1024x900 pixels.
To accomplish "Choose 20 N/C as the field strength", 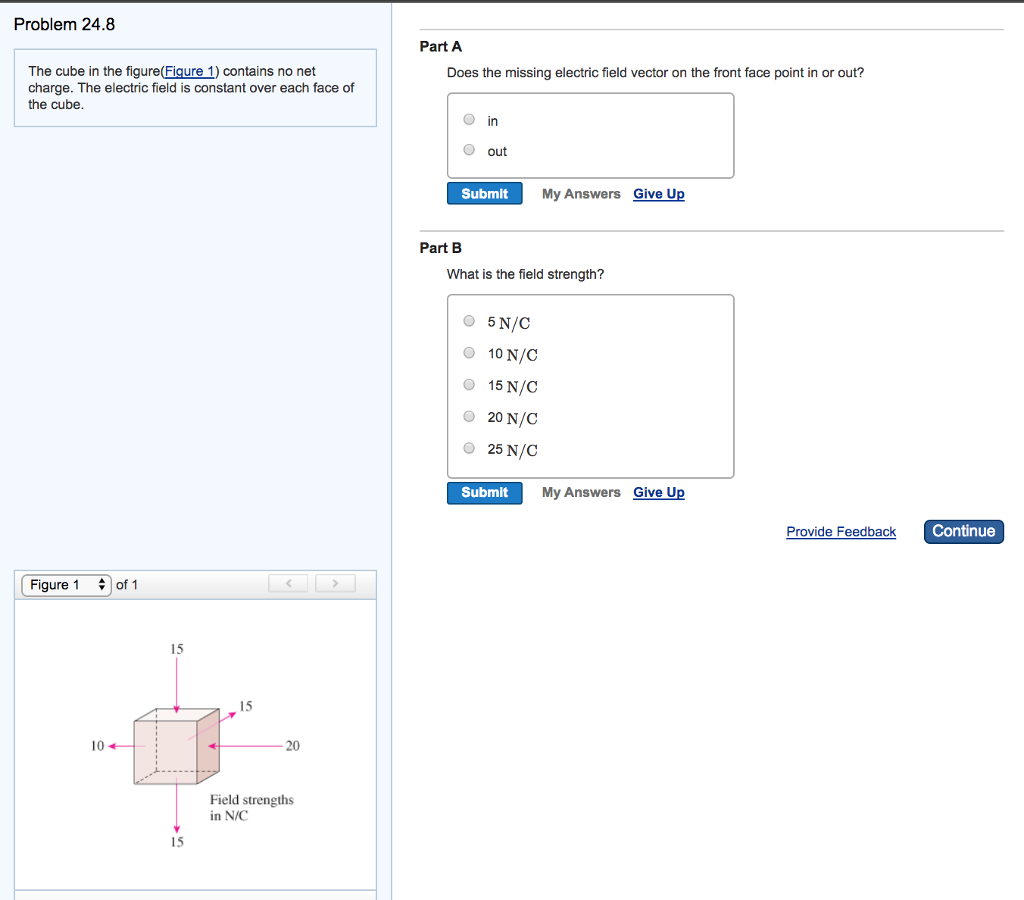I will tap(468, 416).
